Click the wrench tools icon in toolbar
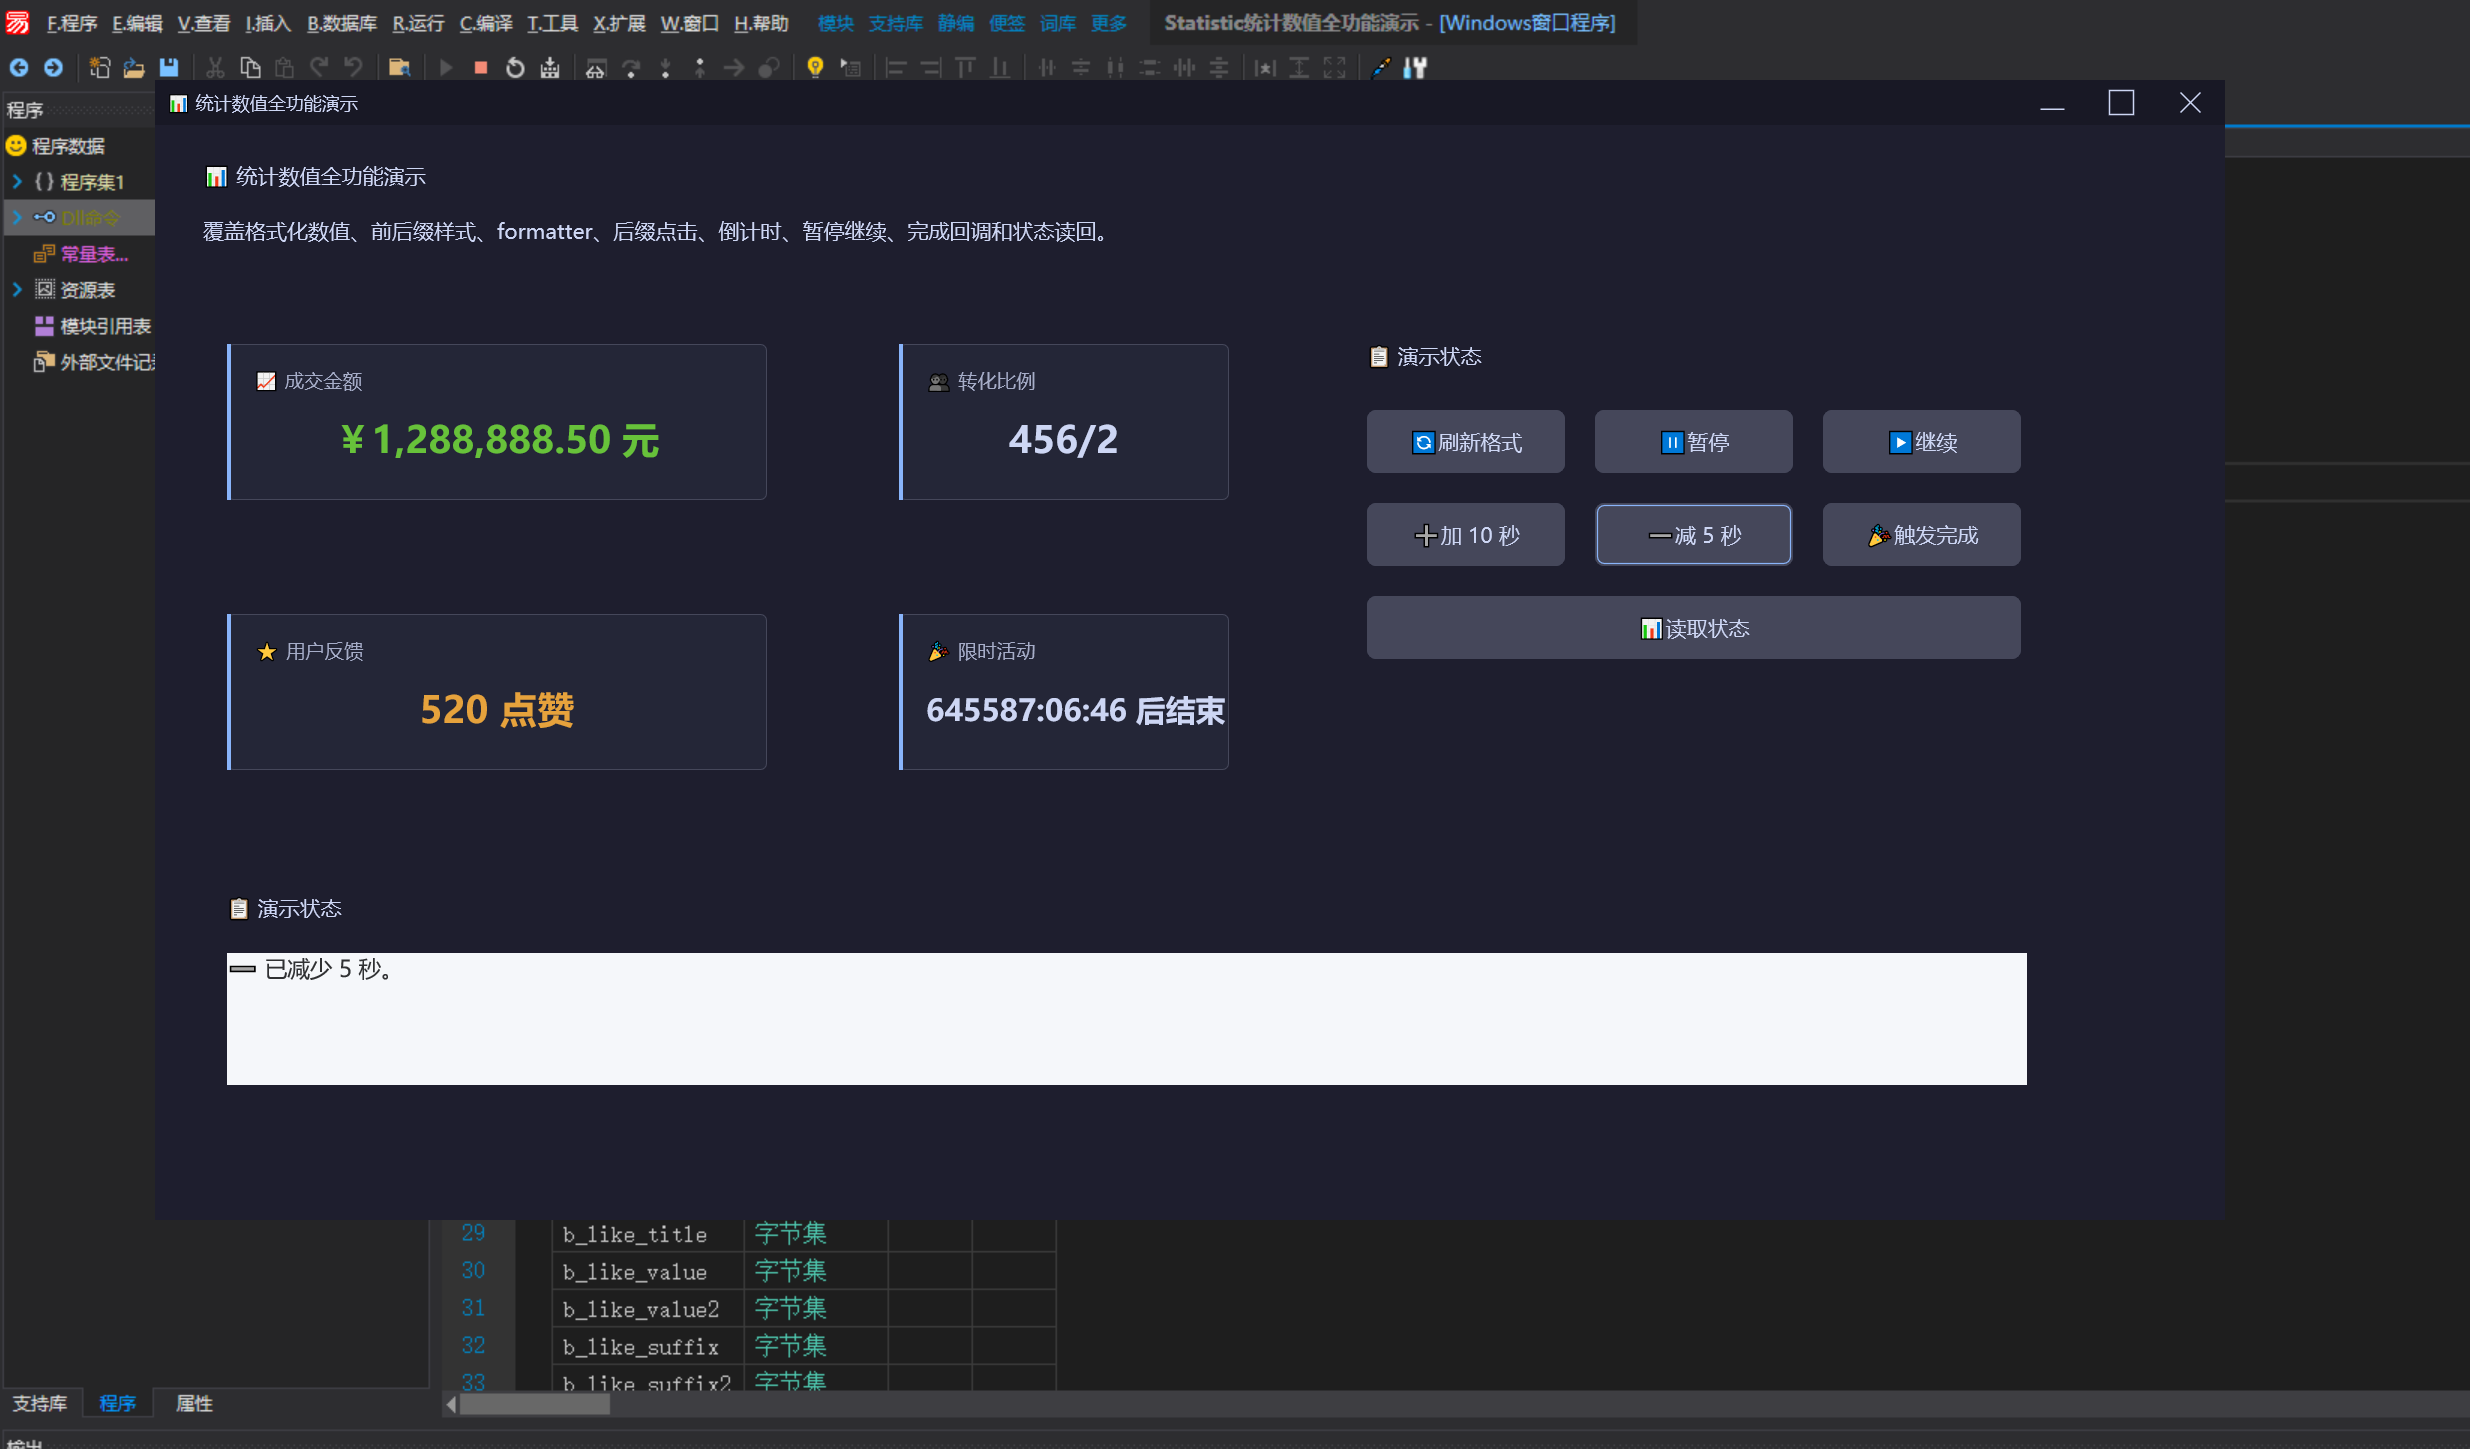Image resolution: width=2470 pixels, height=1449 pixels. tap(1415, 67)
